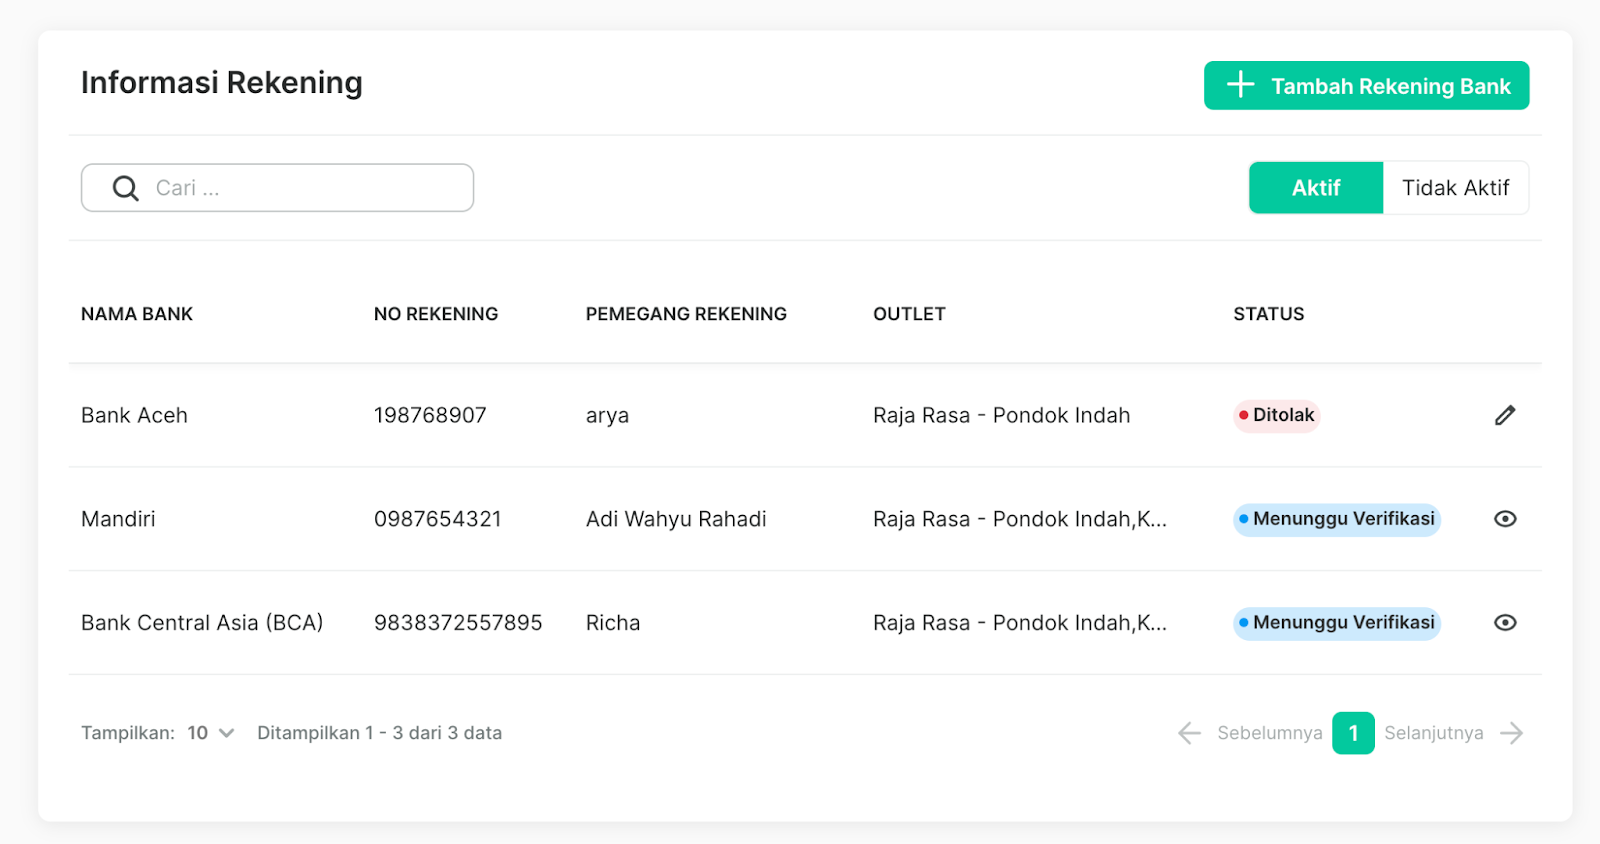1600x844 pixels.
Task: Focus the Cari search input field
Action: click(277, 188)
